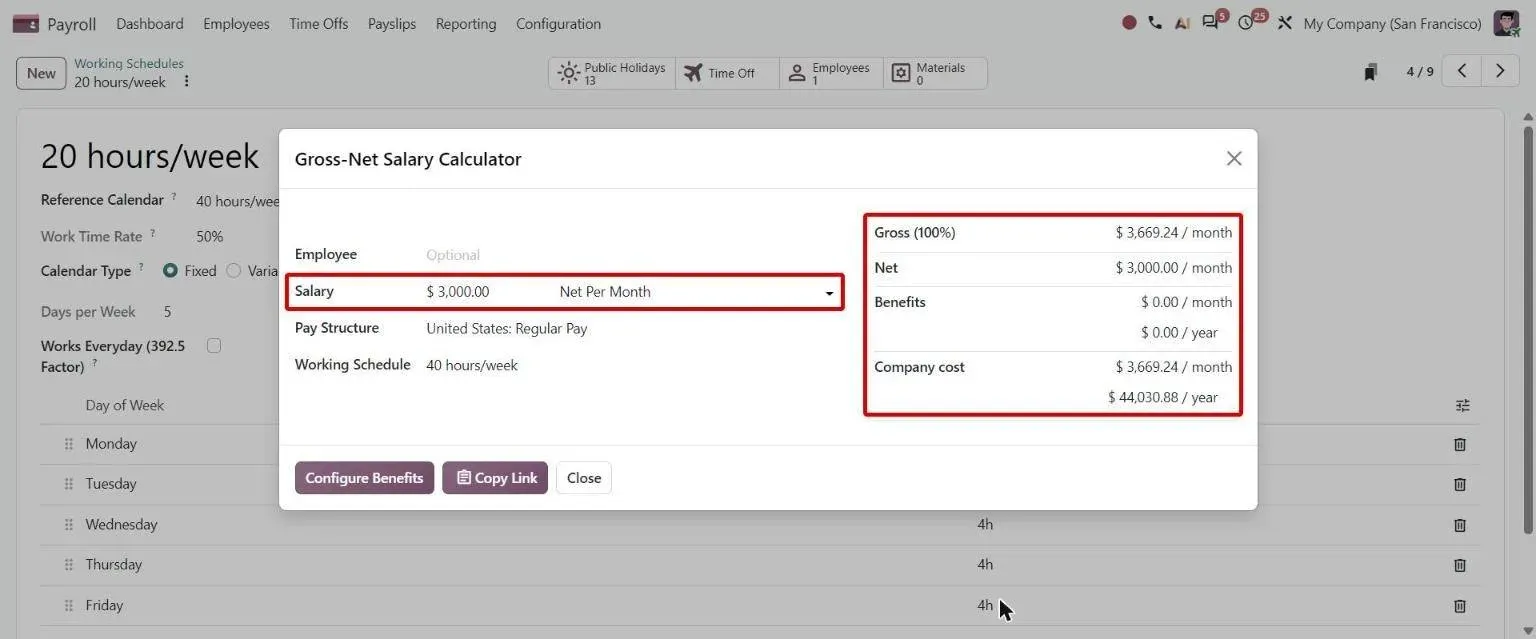Delete the Wednesday row trash icon
The width and height of the screenshot is (1536, 639).
1460,525
